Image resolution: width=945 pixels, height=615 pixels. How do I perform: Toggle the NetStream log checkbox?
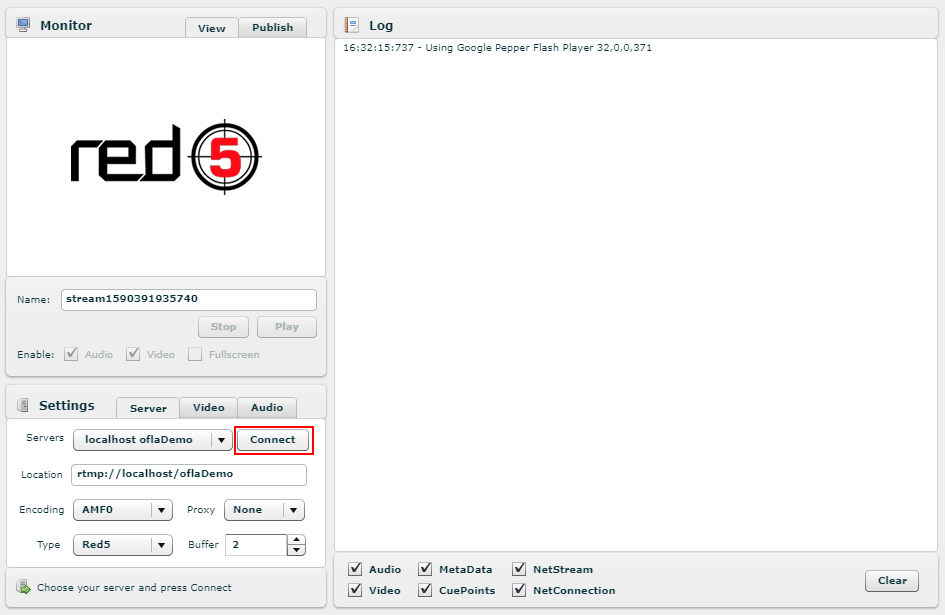(x=520, y=569)
